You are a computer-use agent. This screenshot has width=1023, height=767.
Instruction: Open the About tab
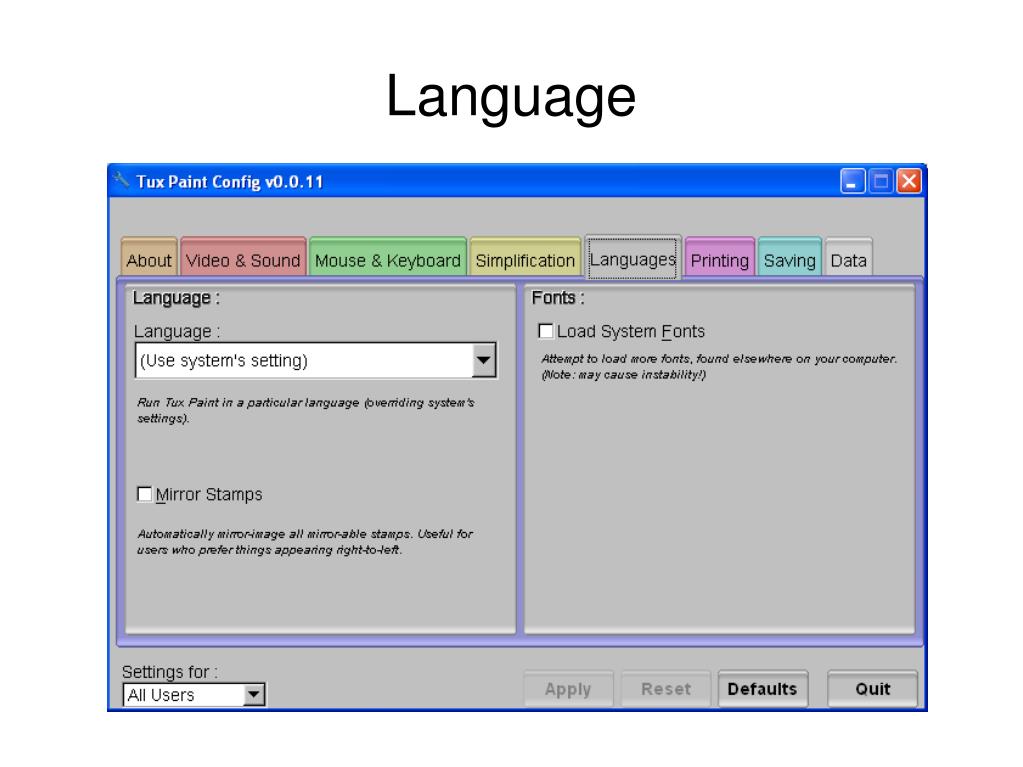[x=149, y=258]
